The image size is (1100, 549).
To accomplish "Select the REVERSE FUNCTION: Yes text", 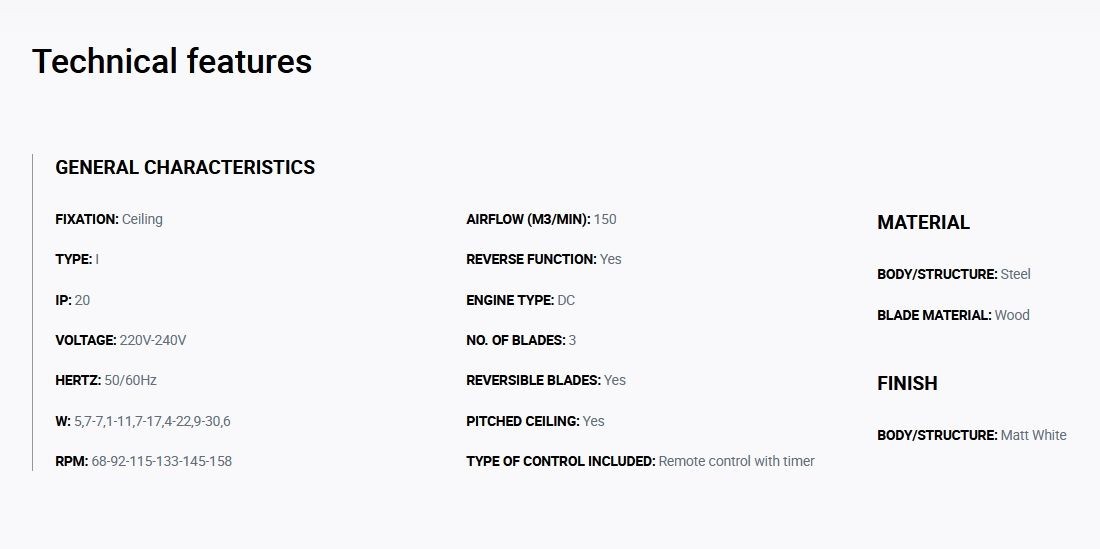I will click(x=544, y=259).
